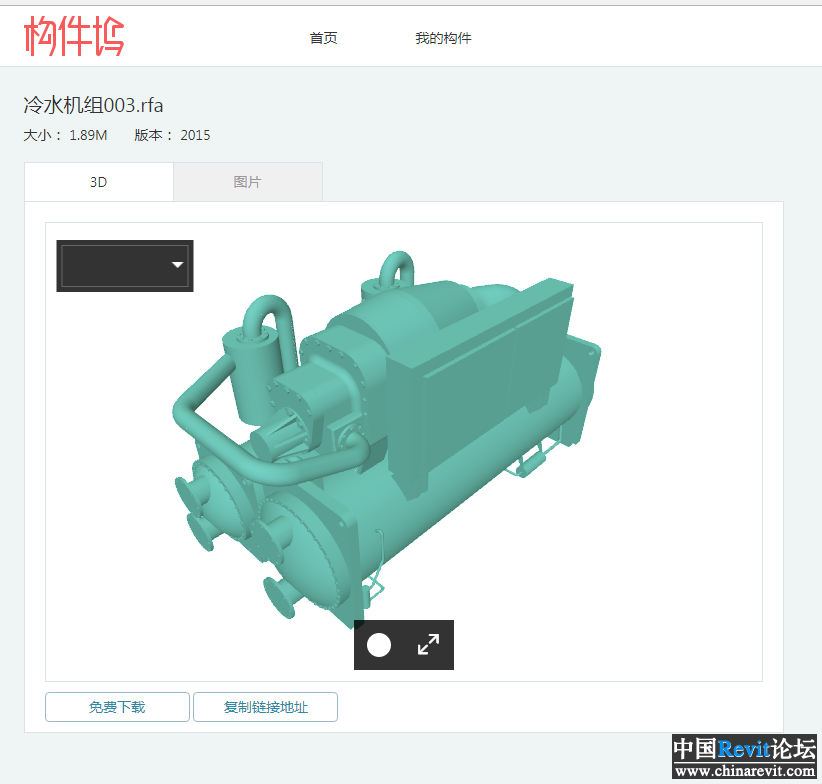This screenshot has width=822, height=784.
Task: Click the version value 2015
Action: tap(195, 135)
